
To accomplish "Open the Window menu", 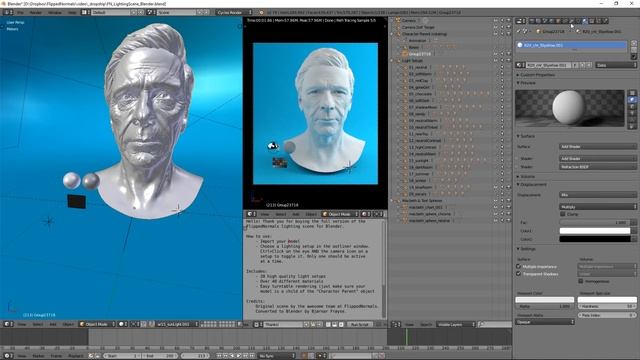I will [55, 13].
